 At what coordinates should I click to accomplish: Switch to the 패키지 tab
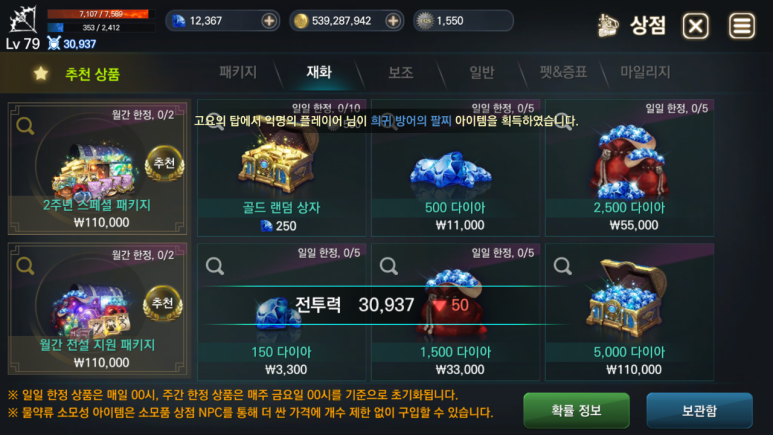(238, 72)
